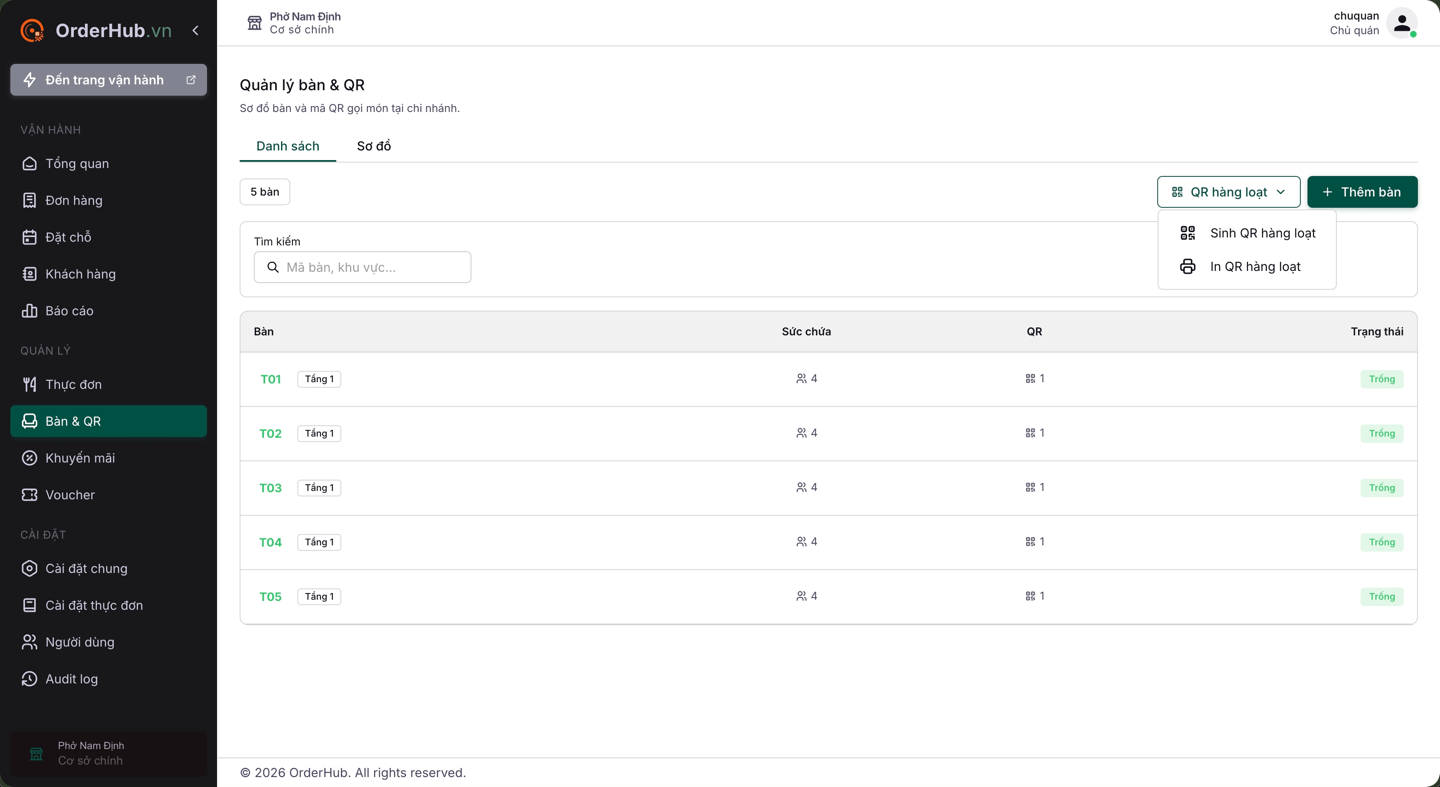Screen dimensions: 1440x787
Task: Go to Tổng quan page
Action: coord(108,164)
